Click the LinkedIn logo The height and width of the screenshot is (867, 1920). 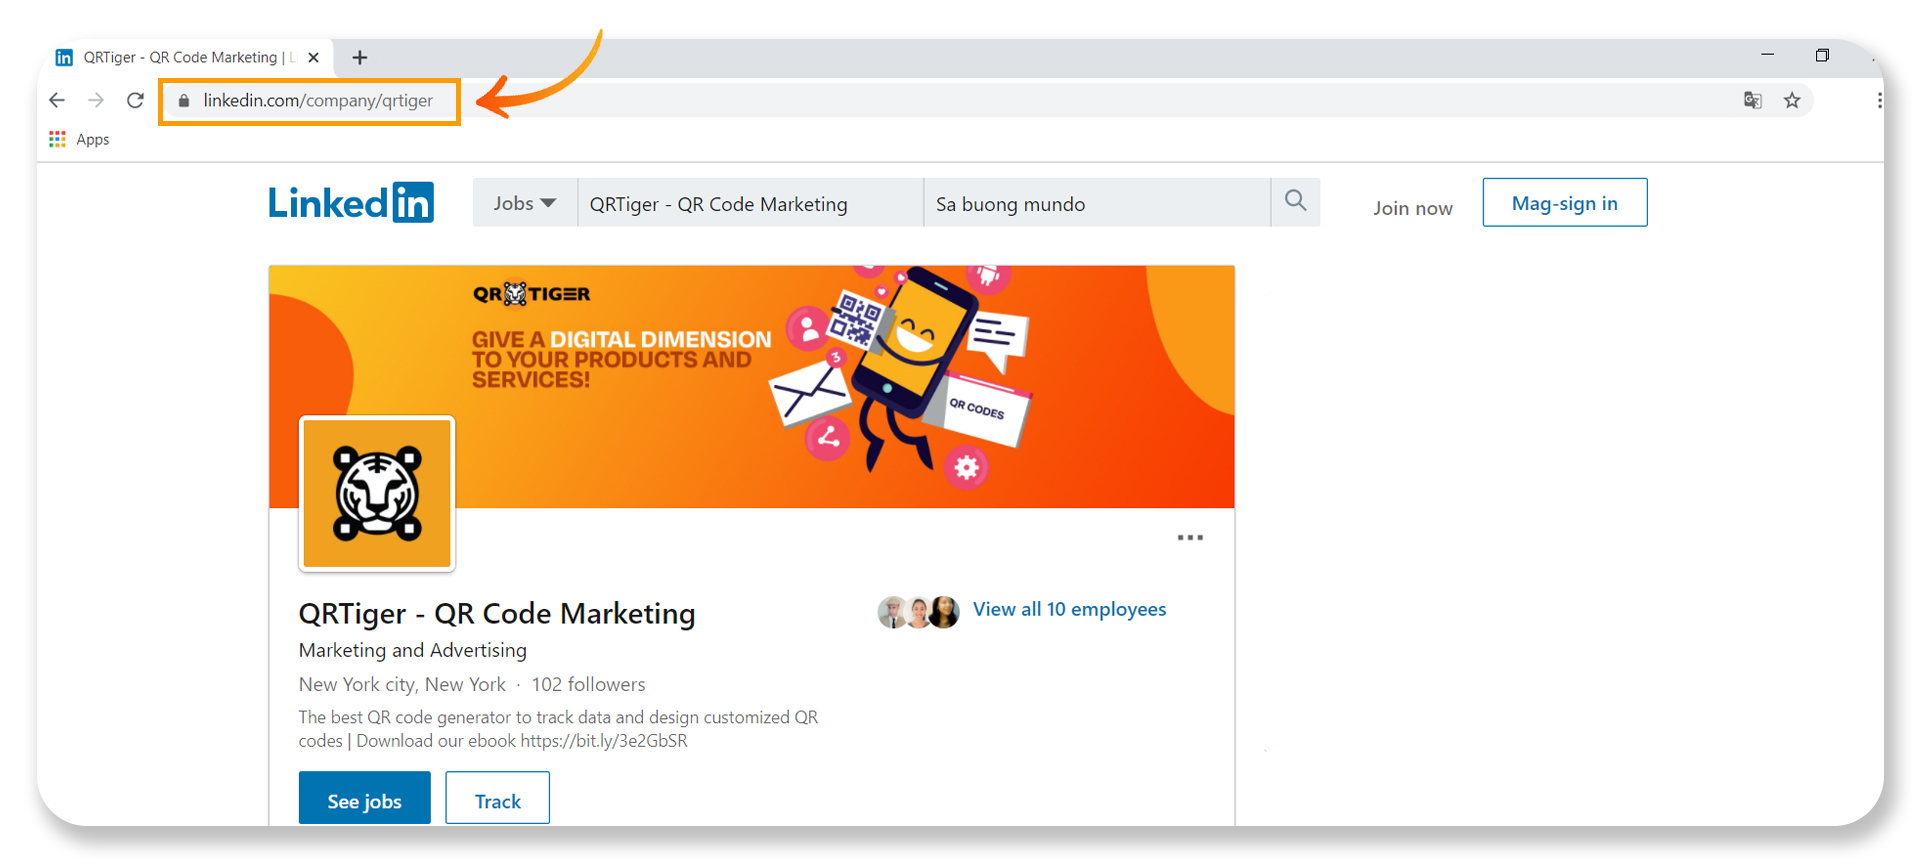point(351,203)
